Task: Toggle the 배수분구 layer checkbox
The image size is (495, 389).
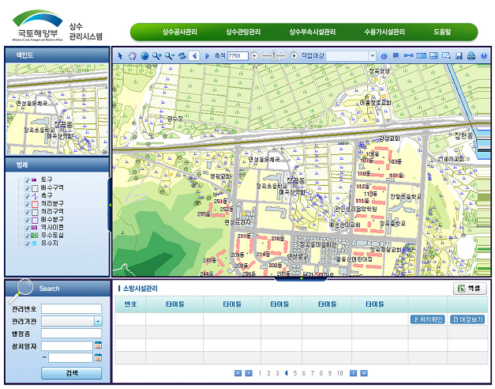Action: [28, 220]
